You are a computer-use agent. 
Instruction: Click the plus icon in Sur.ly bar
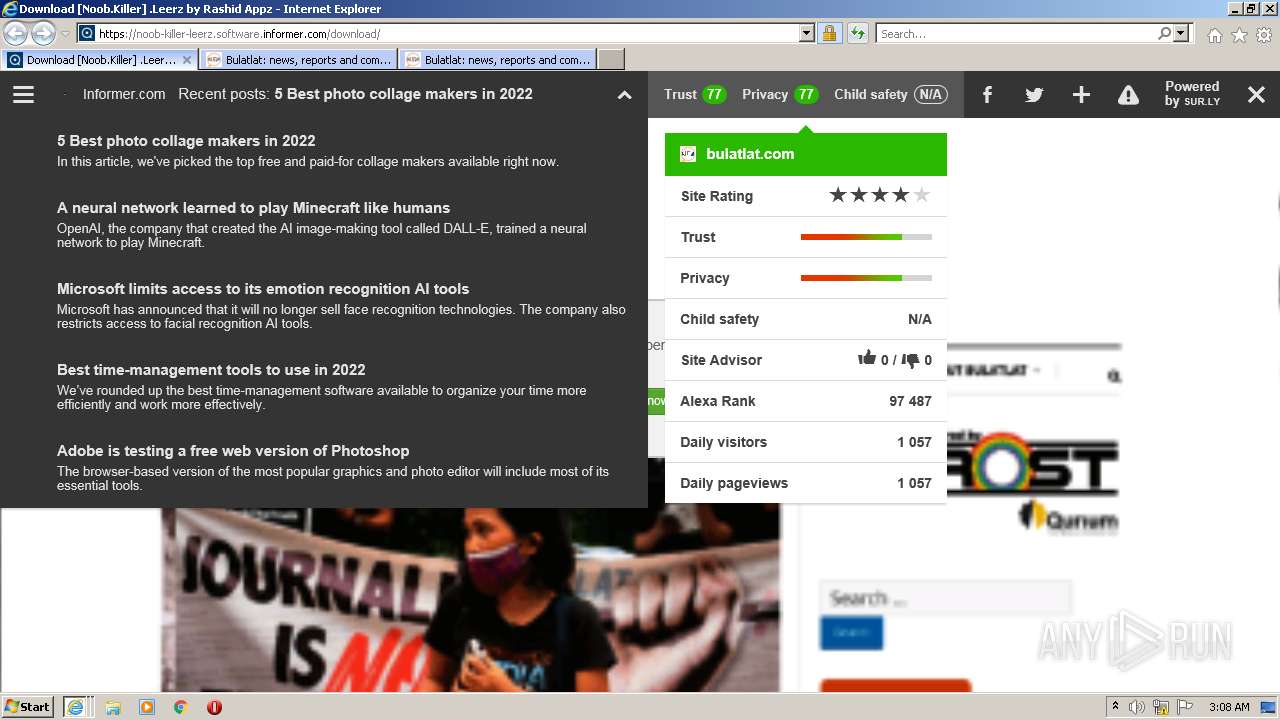pyautogui.click(x=1081, y=95)
